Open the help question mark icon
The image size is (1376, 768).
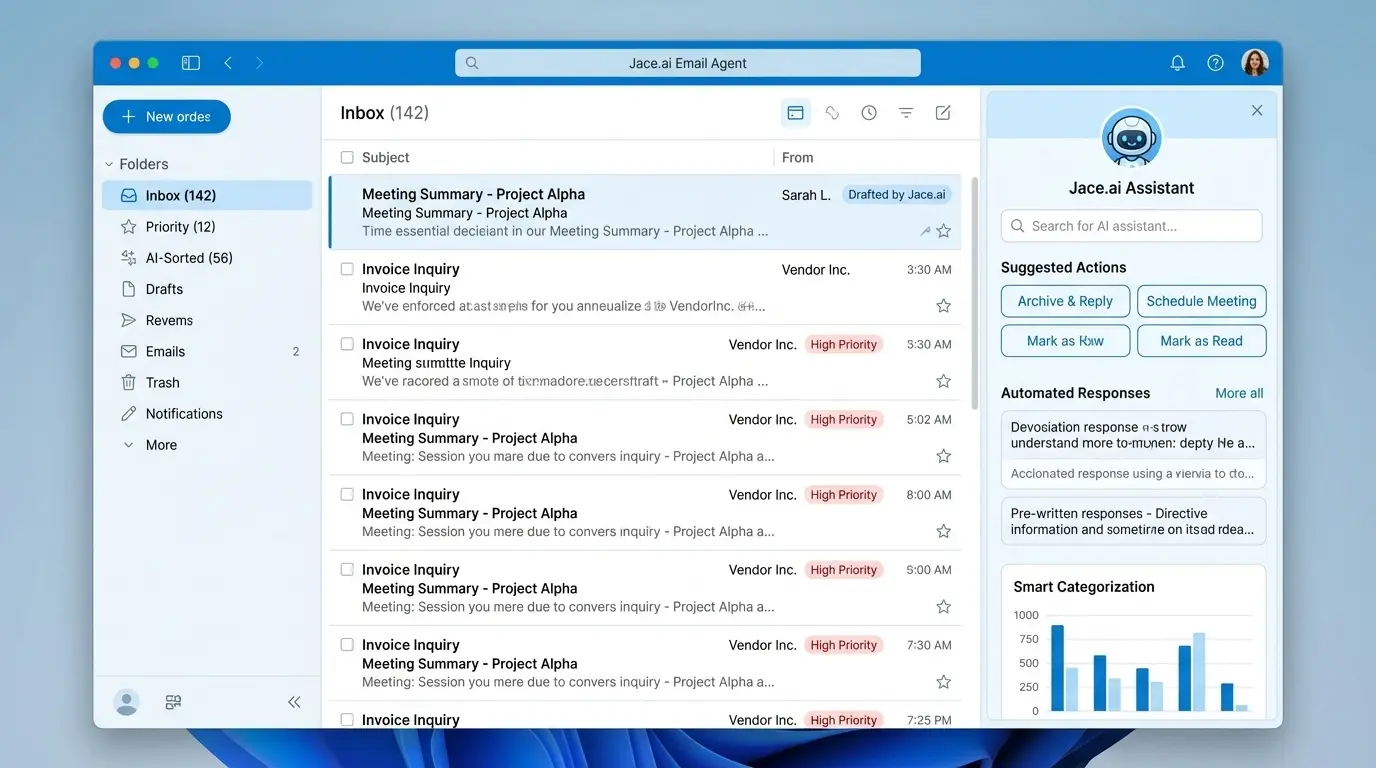[x=1215, y=63]
